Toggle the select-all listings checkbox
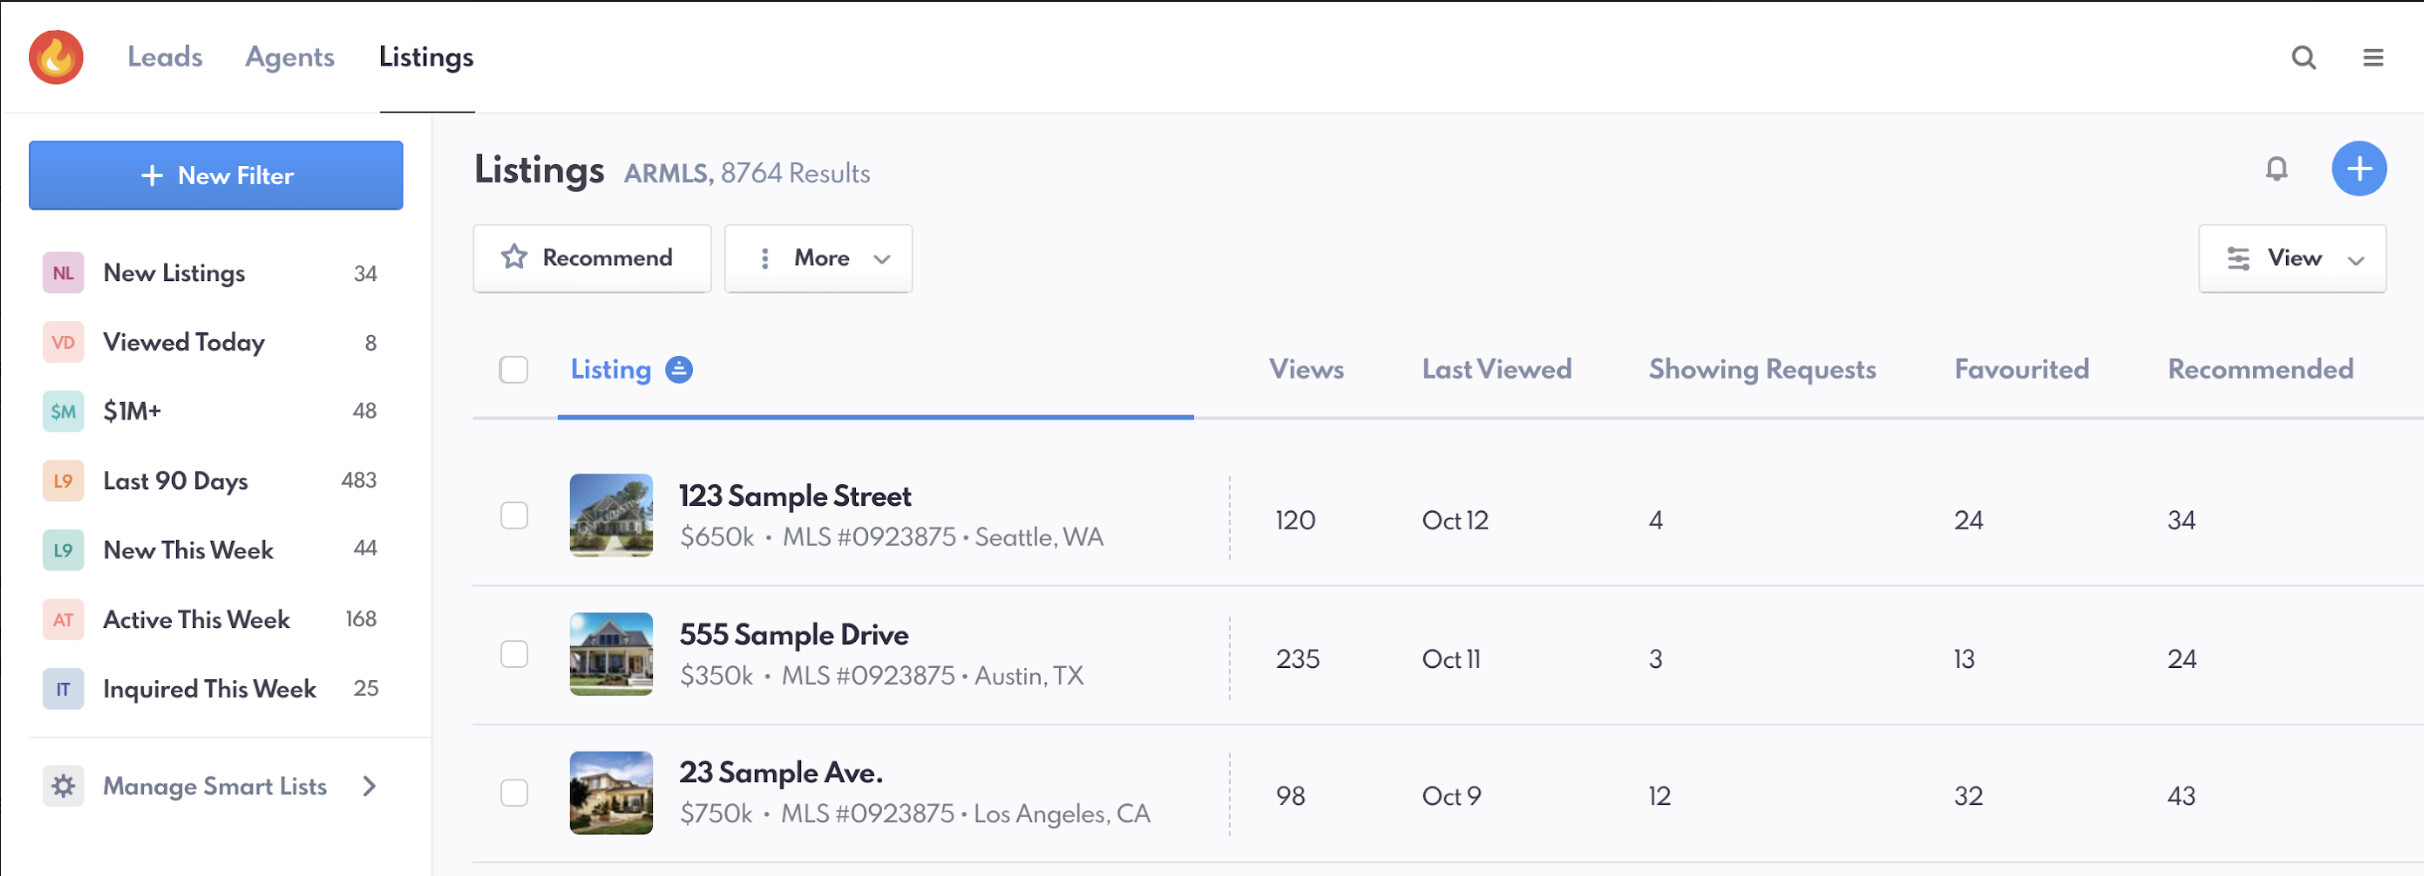The image size is (2424, 876). pyautogui.click(x=514, y=370)
